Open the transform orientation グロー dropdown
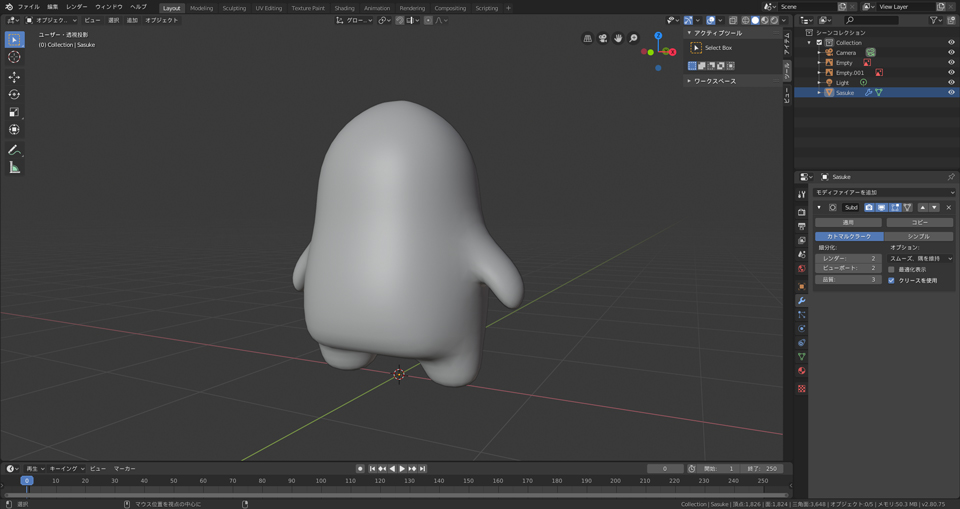Viewport: 960px width, 509px height. click(354, 20)
